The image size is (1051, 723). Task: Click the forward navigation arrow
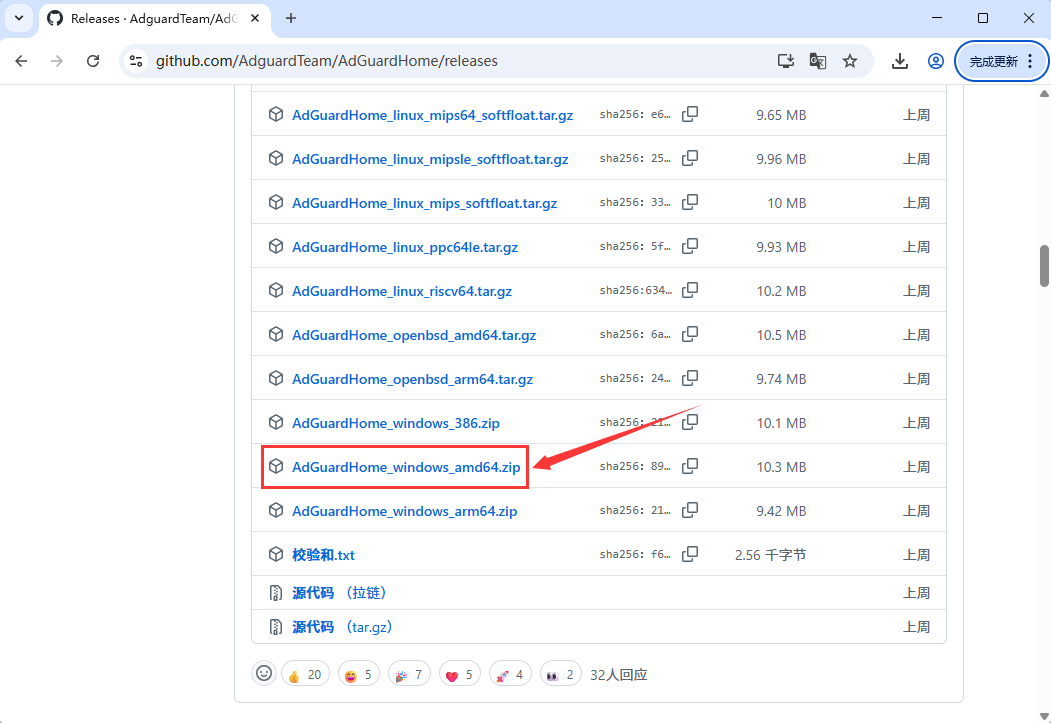57,61
